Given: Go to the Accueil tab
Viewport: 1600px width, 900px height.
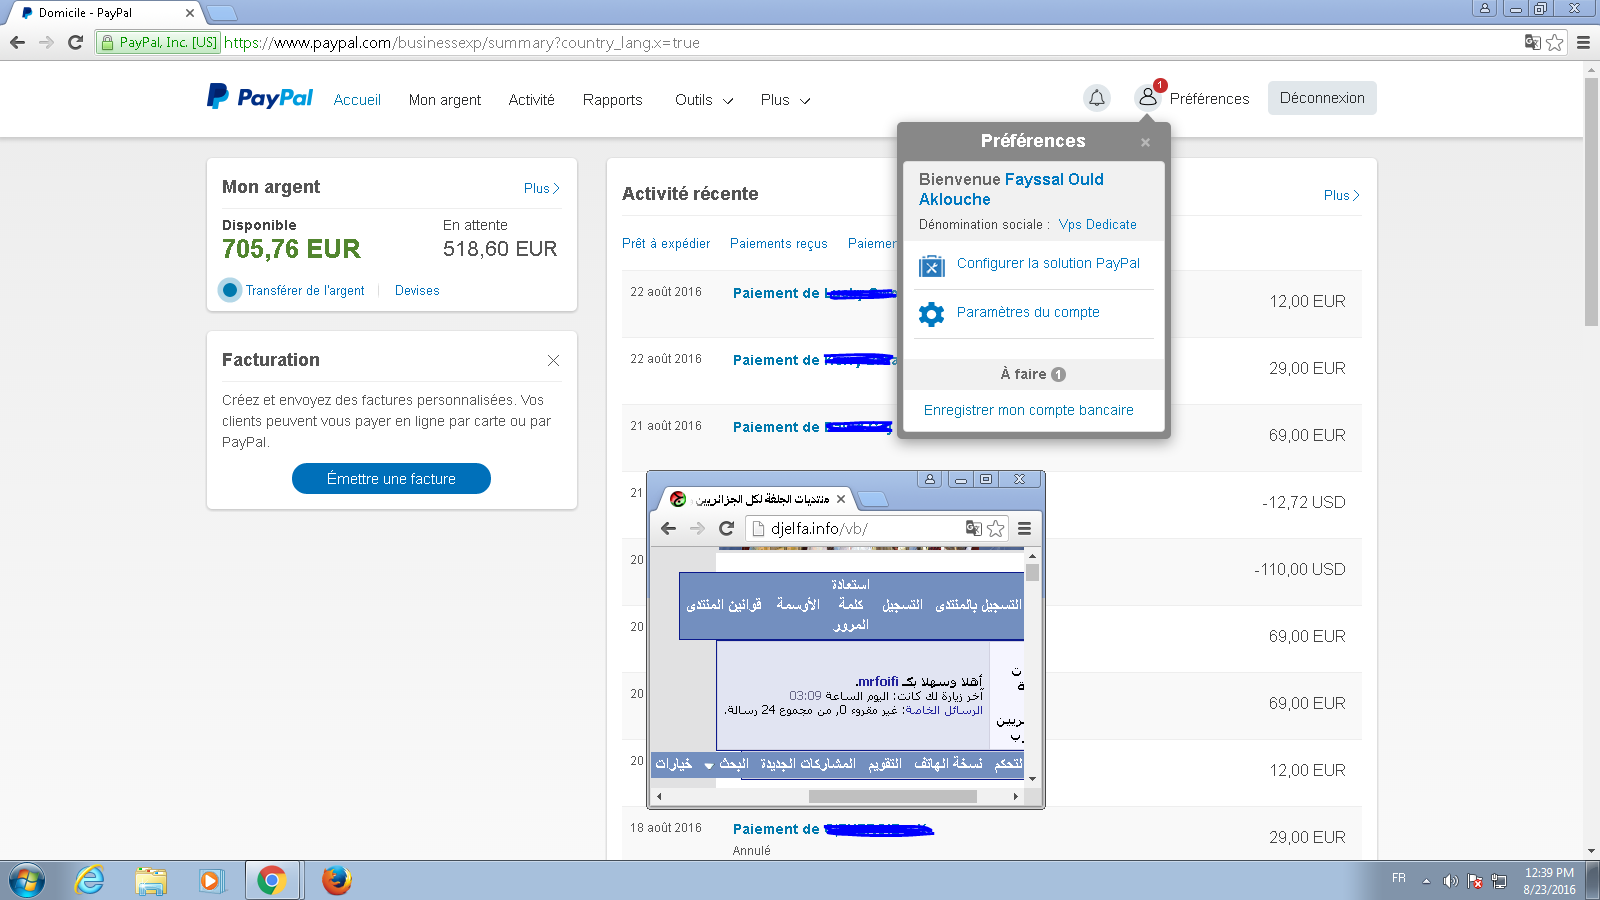Looking at the screenshot, I should click(357, 100).
